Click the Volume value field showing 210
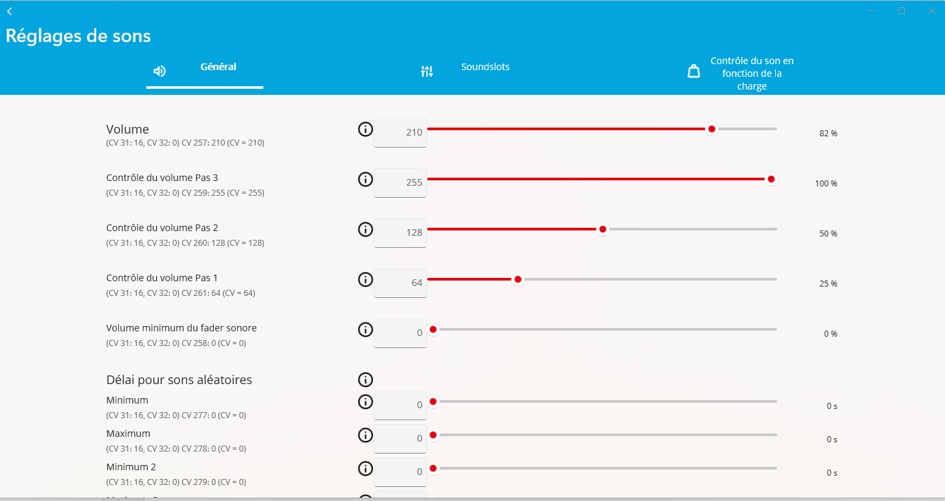 (400, 133)
